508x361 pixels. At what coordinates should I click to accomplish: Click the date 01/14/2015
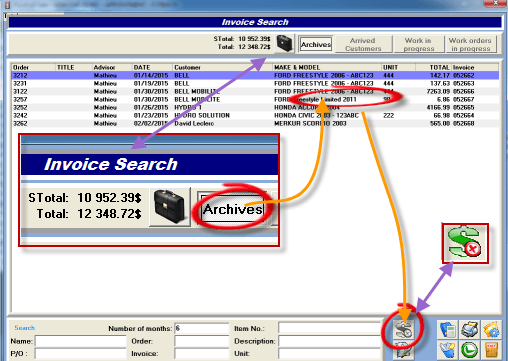coord(151,75)
